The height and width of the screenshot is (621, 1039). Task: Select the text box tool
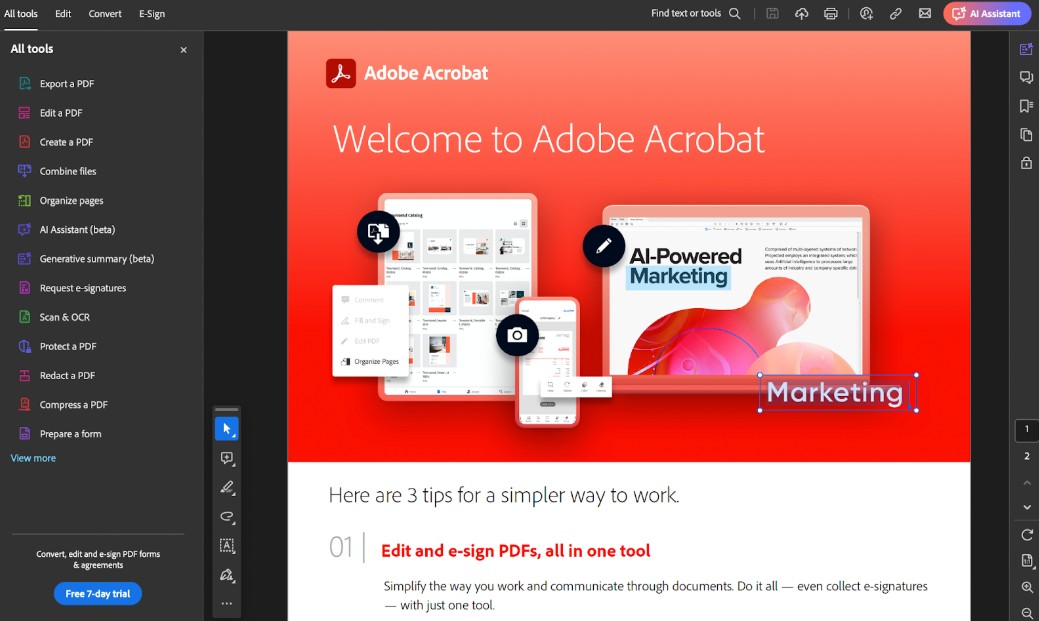(226, 546)
